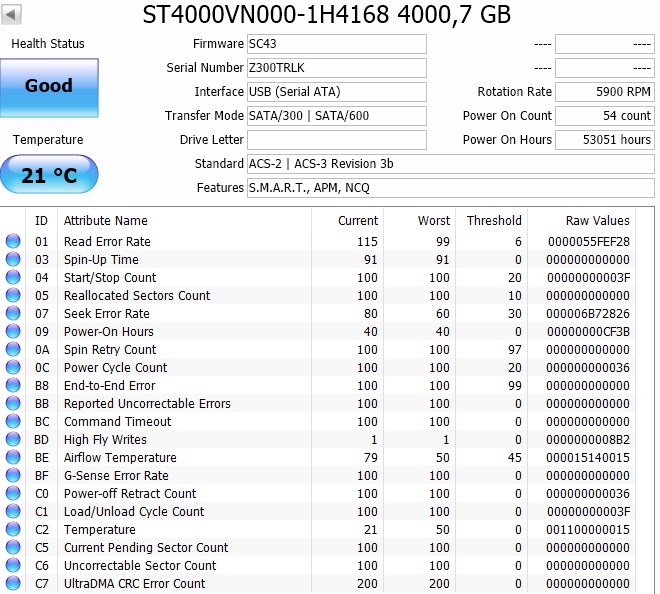660x594 pixels.
Task: Click current value 115 for Read Error Rate
Action: tap(367, 242)
